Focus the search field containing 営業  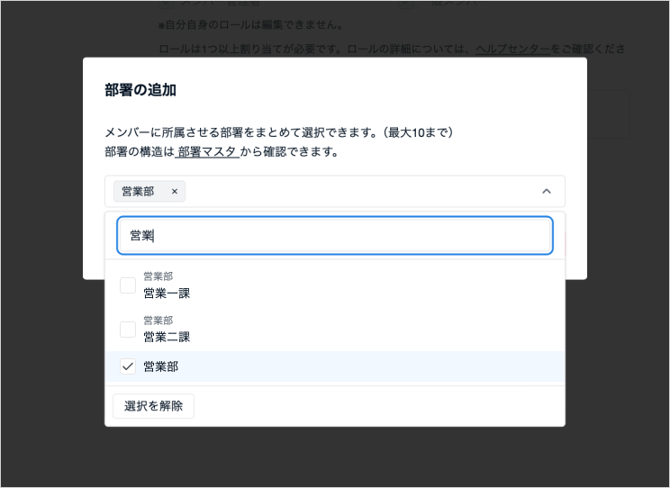point(335,235)
